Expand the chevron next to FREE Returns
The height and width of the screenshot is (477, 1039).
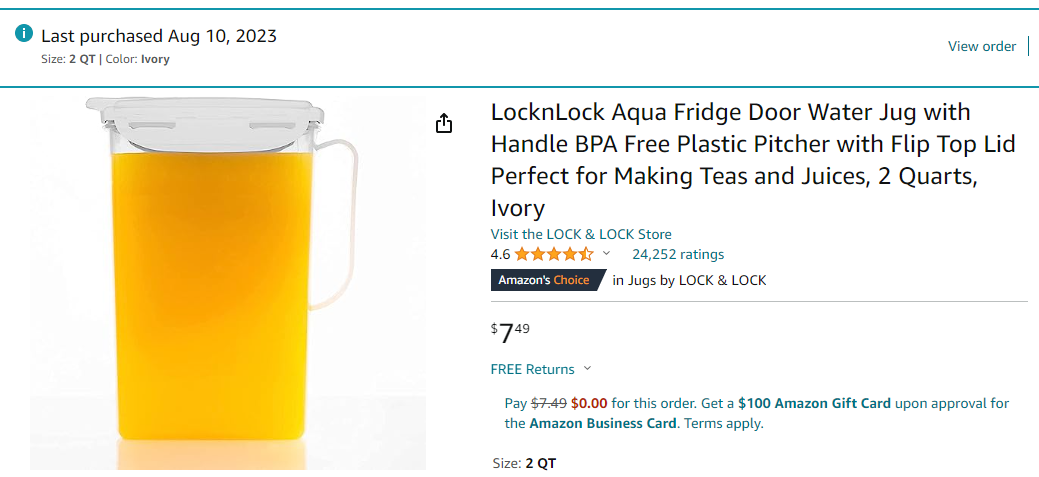[x=587, y=369]
